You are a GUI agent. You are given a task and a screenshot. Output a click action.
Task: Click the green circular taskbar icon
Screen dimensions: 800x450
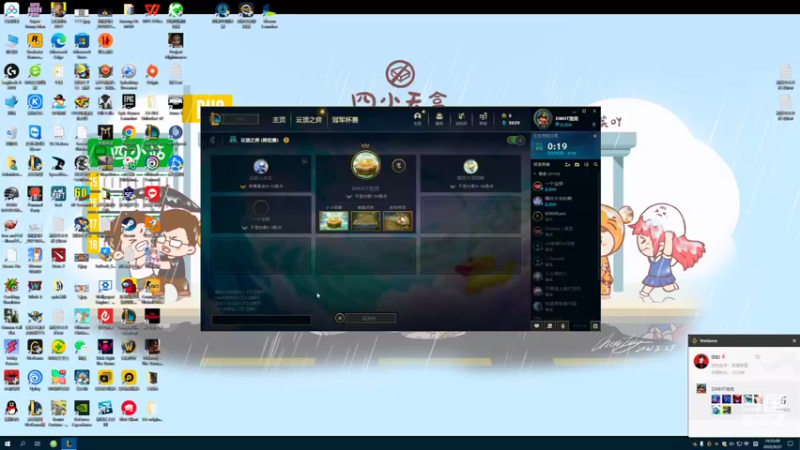(x=53, y=444)
